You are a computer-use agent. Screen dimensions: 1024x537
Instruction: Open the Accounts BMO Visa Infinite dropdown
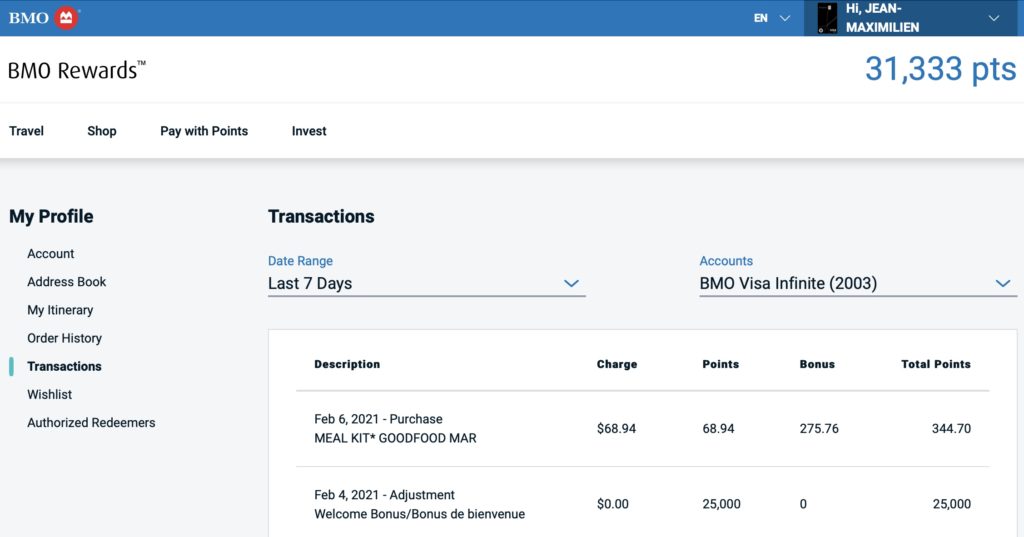[x=858, y=284]
